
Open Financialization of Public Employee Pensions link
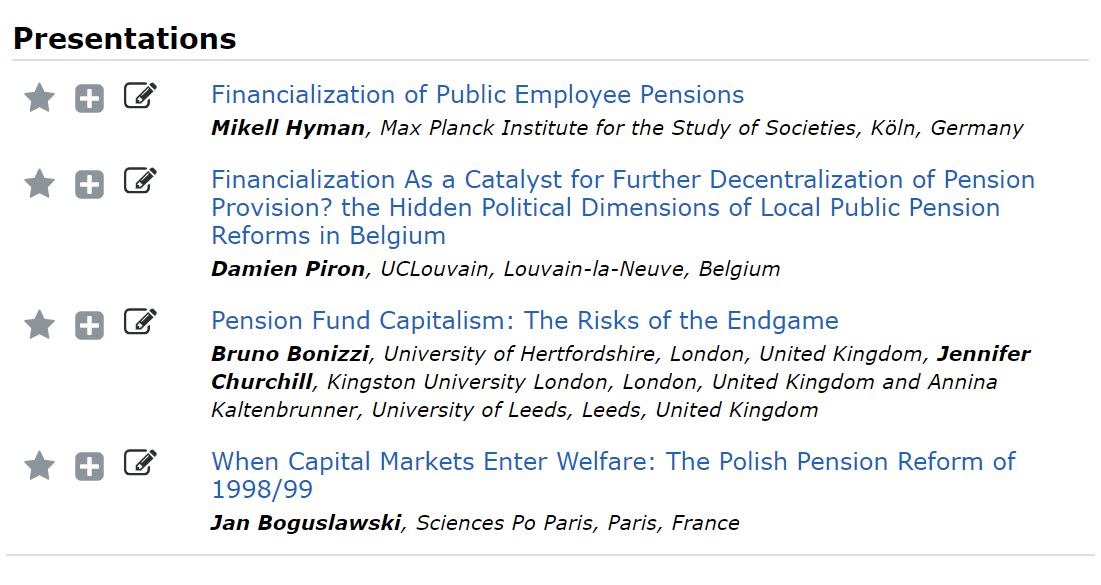pyautogui.click(x=477, y=95)
